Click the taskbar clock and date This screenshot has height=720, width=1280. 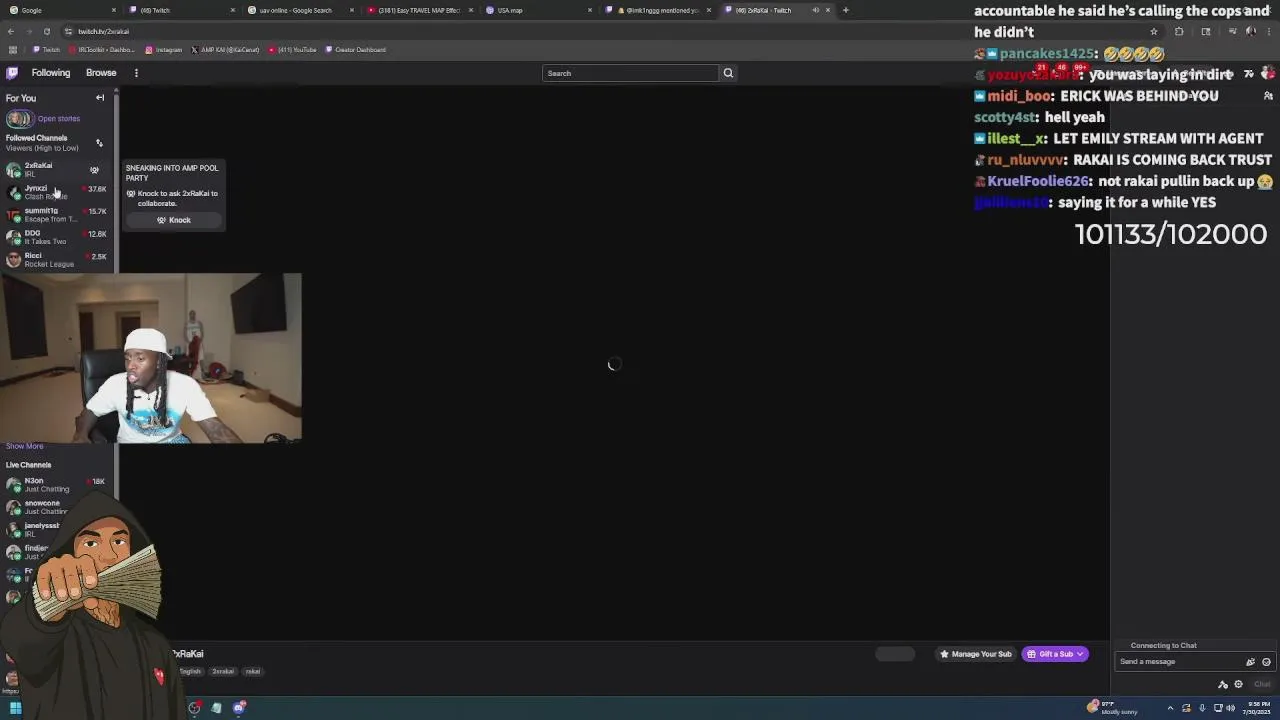tap(1258, 707)
